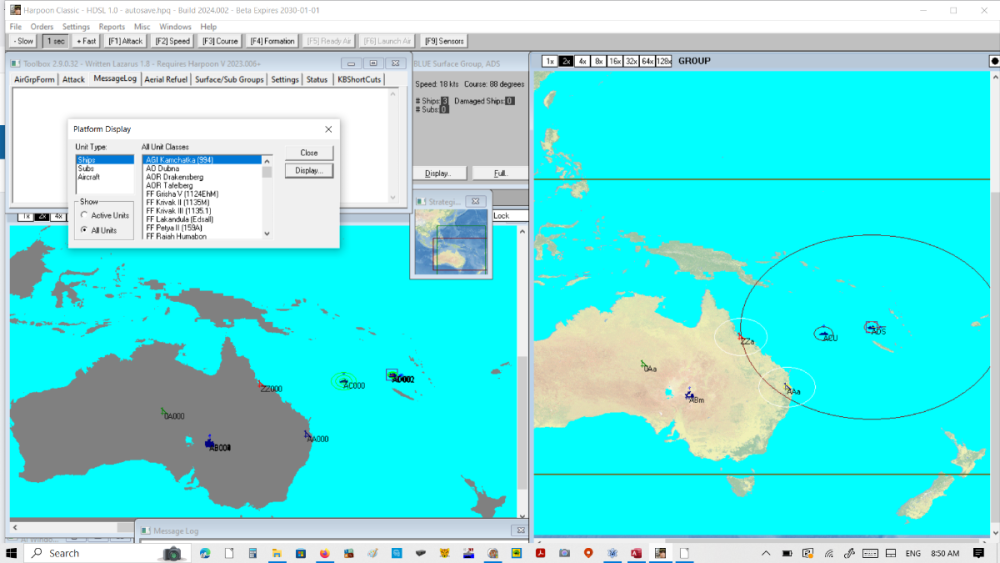The height and width of the screenshot is (563, 1000).
Task: Click the [F1] Attack toolbar button
Action: 125,41
